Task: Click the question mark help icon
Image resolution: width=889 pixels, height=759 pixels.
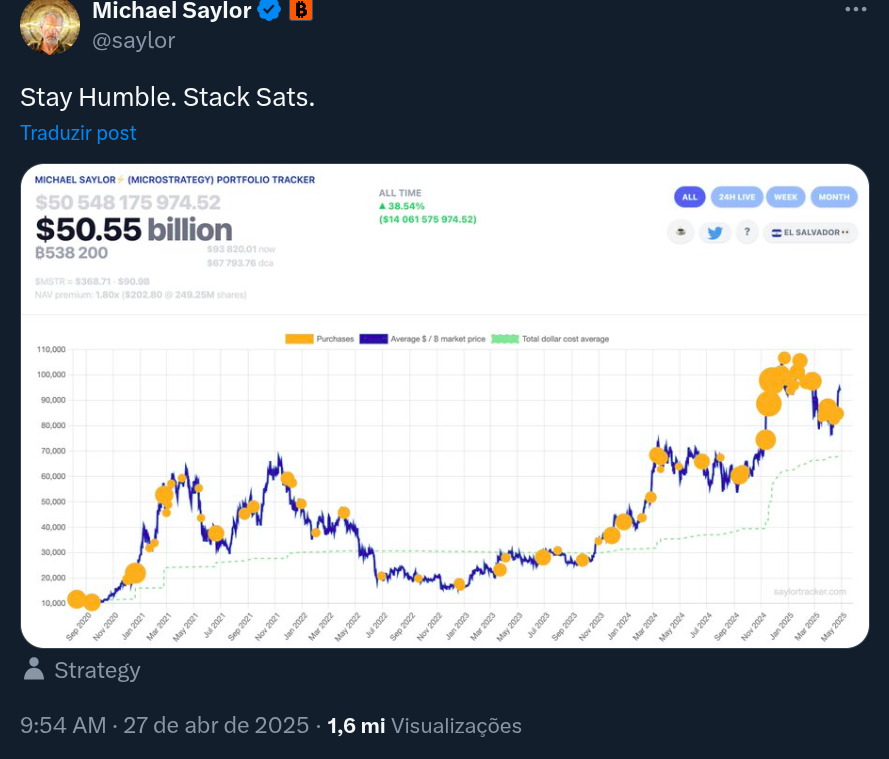Action: pos(747,232)
